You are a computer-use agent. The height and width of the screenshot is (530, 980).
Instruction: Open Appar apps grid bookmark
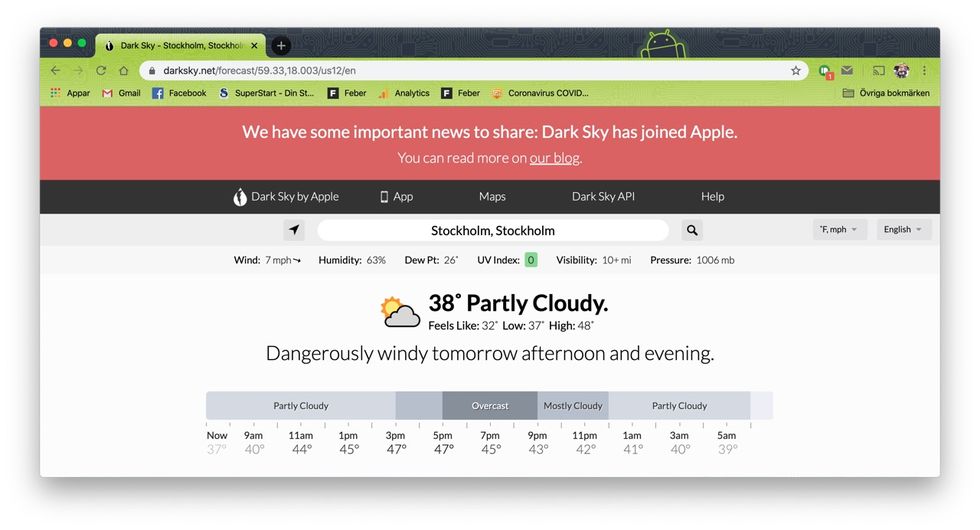point(69,93)
